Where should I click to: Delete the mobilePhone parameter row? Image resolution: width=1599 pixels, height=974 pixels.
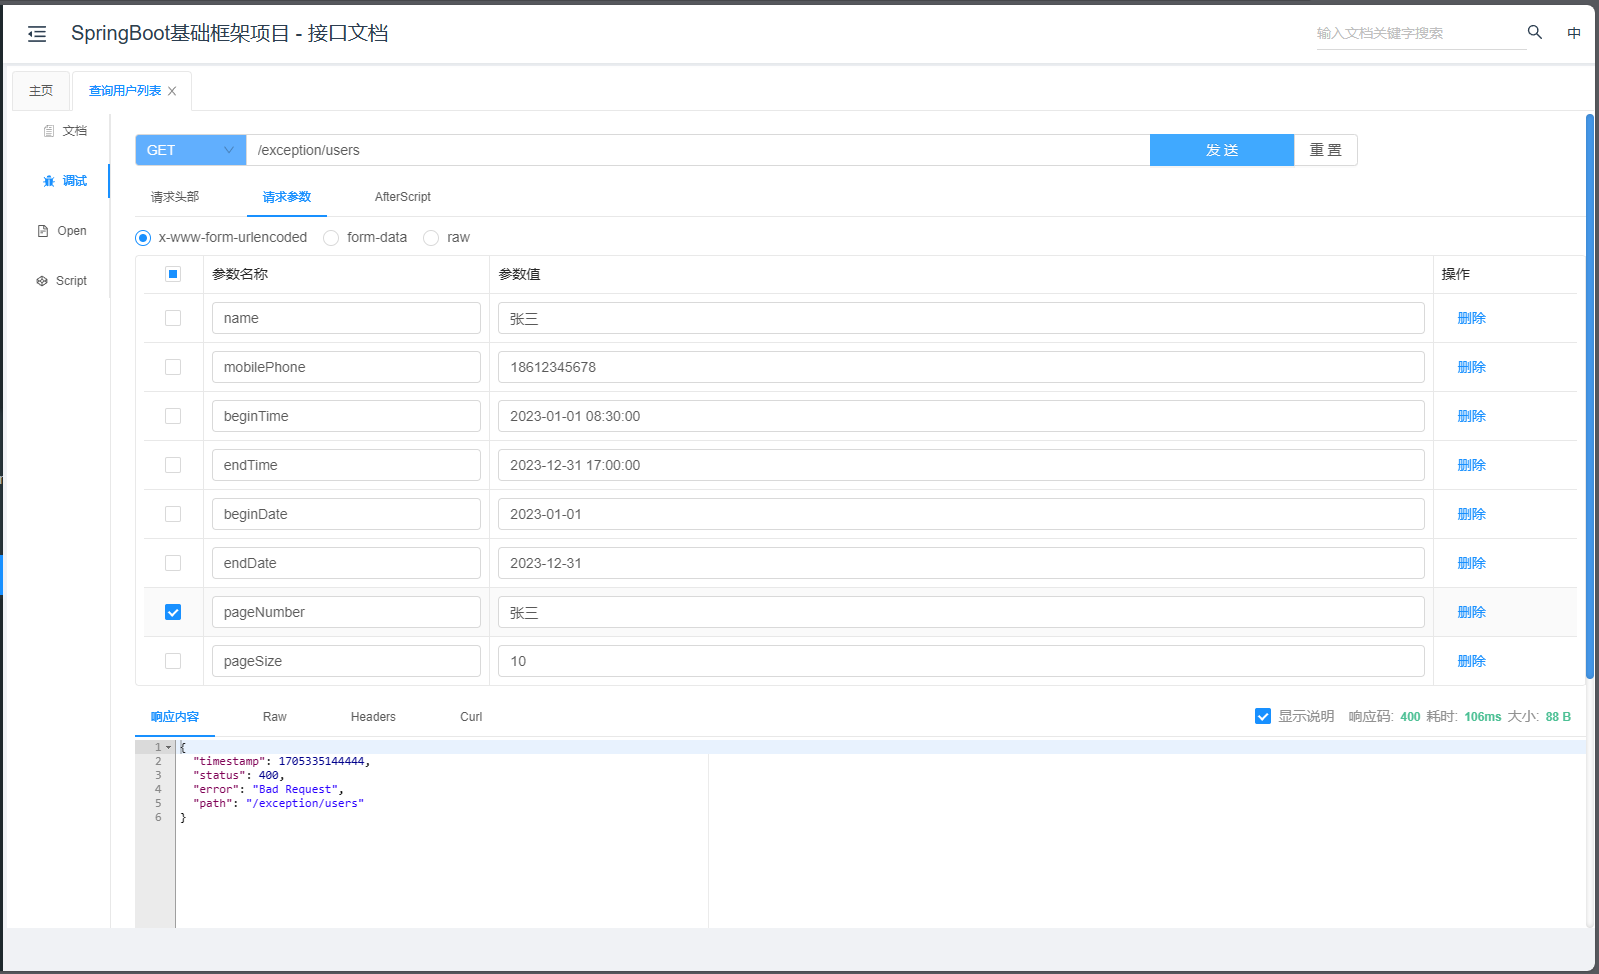point(1472,367)
